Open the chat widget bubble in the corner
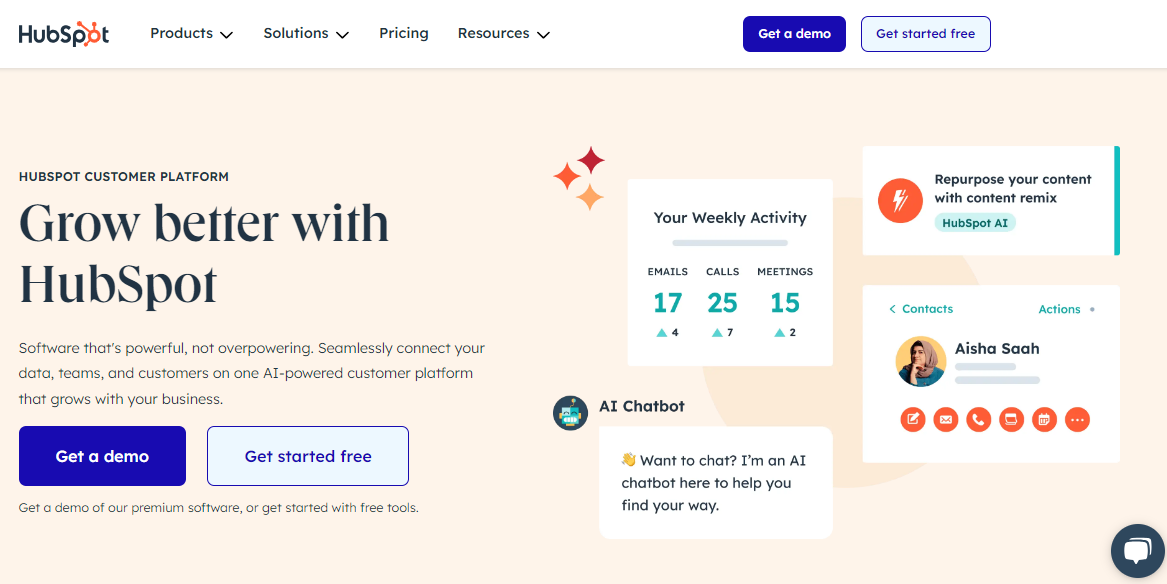Image resolution: width=1167 pixels, height=584 pixels. coord(1137,551)
